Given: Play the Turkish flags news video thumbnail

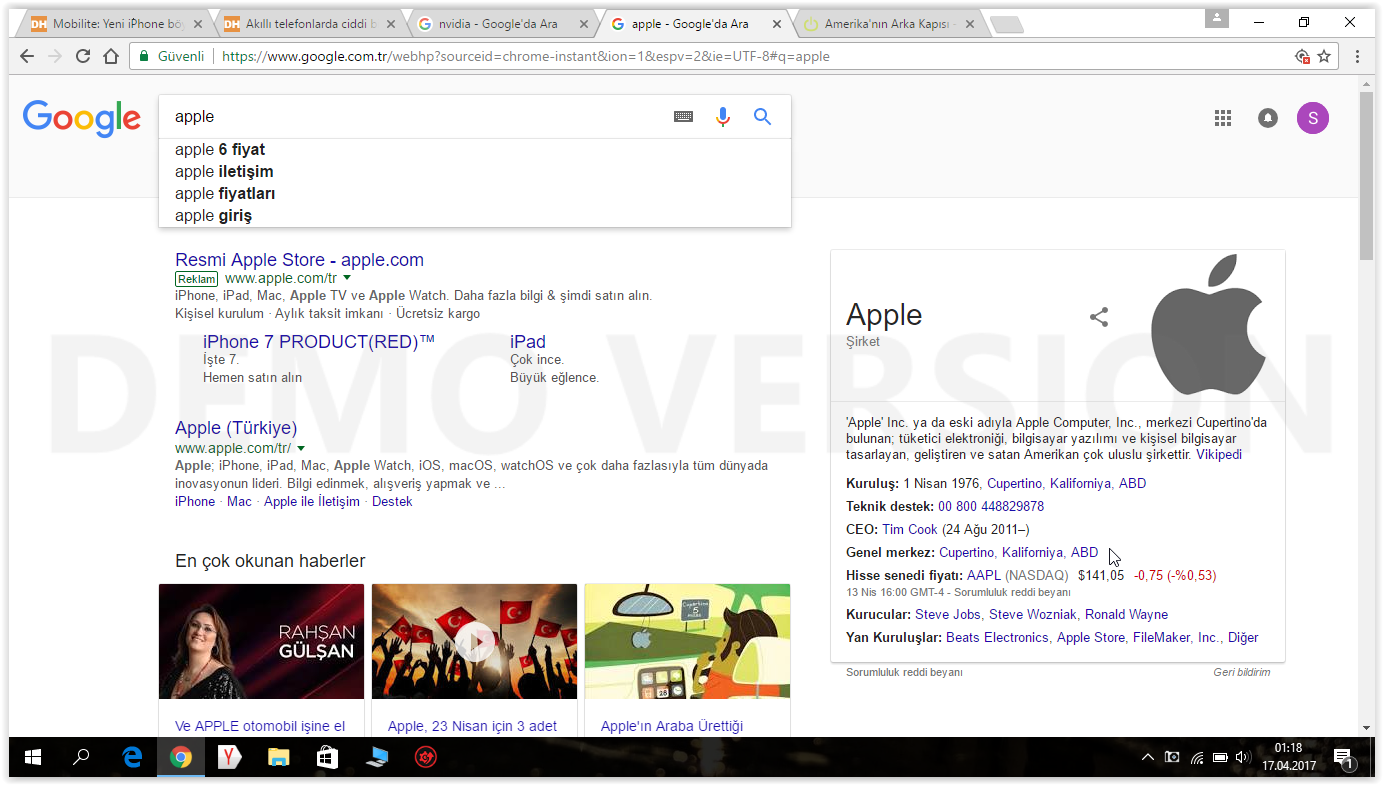Looking at the screenshot, I should 474,641.
